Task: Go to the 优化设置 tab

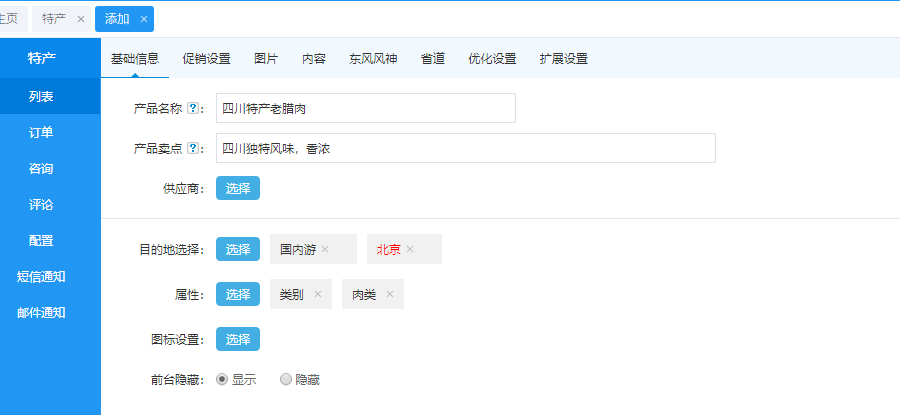Action: click(492, 59)
